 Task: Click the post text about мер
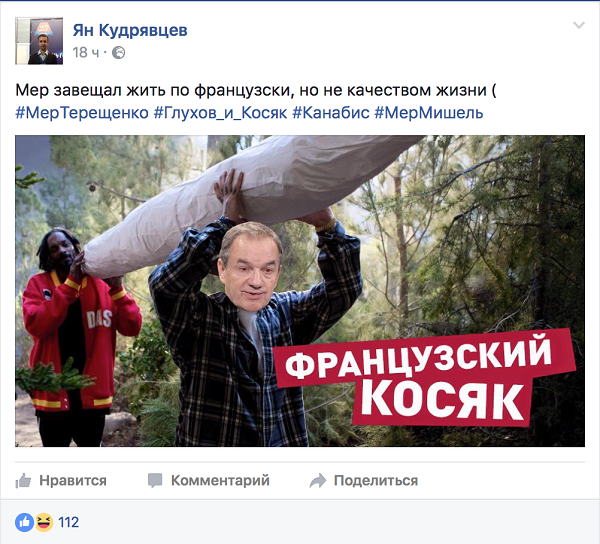pyautogui.click(x=256, y=90)
